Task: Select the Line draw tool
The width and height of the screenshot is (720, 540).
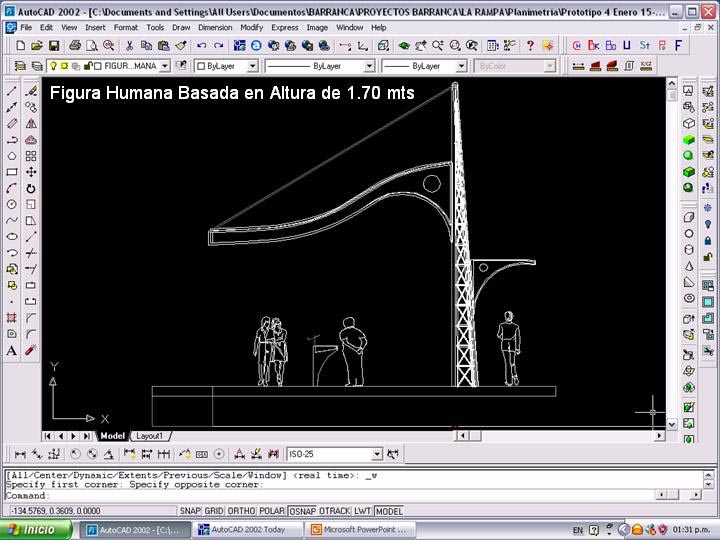Action: point(12,92)
